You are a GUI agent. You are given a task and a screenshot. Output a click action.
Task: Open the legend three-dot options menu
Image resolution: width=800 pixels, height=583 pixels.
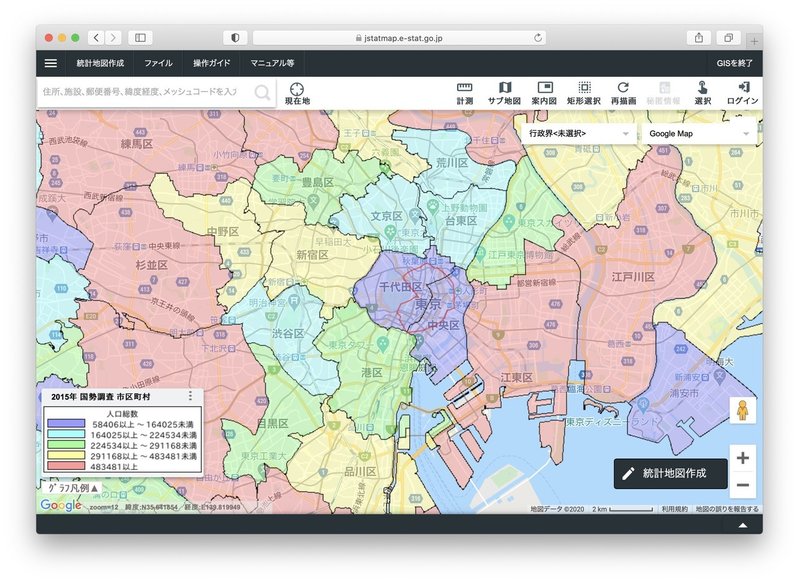190,396
